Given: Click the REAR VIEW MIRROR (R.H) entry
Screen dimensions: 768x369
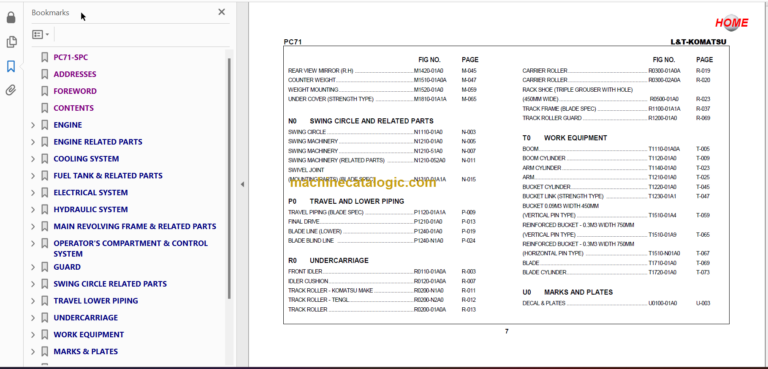Looking at the screenshot, I should point(382,71).
